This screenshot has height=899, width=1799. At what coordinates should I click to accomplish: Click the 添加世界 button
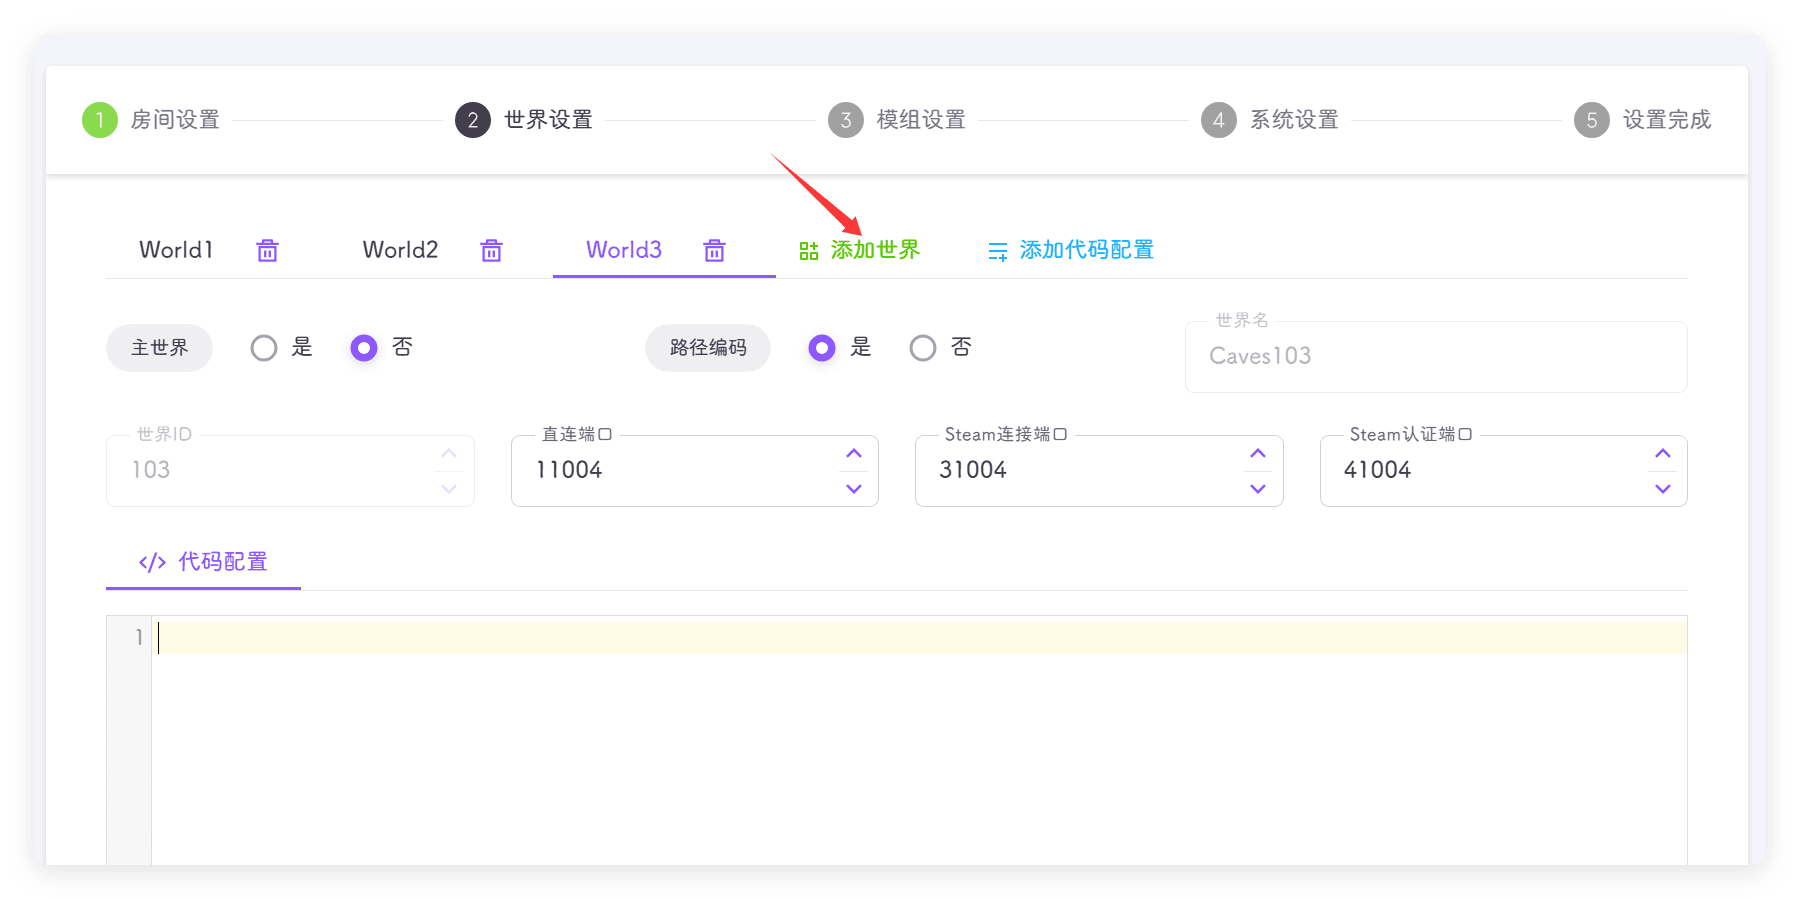click(x=874, y=250)
